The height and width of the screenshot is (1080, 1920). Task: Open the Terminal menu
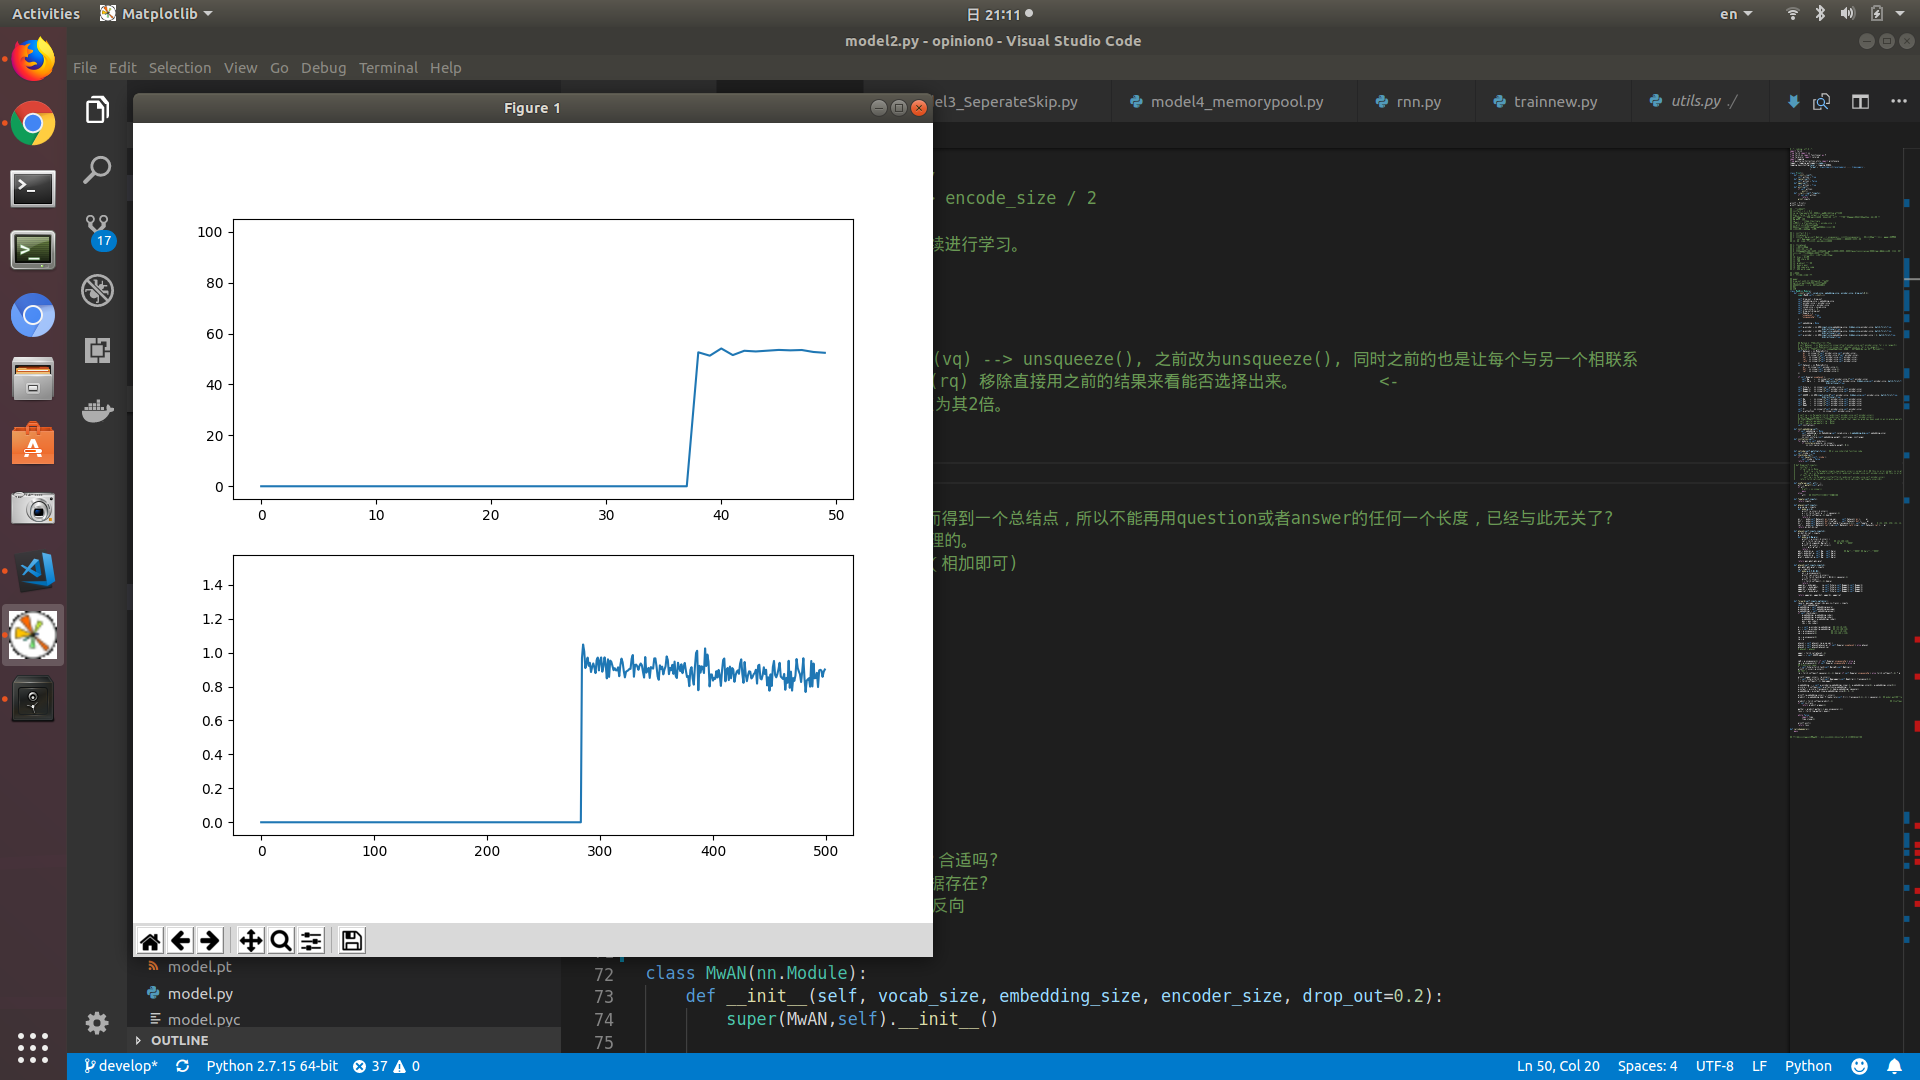(388, 68)
